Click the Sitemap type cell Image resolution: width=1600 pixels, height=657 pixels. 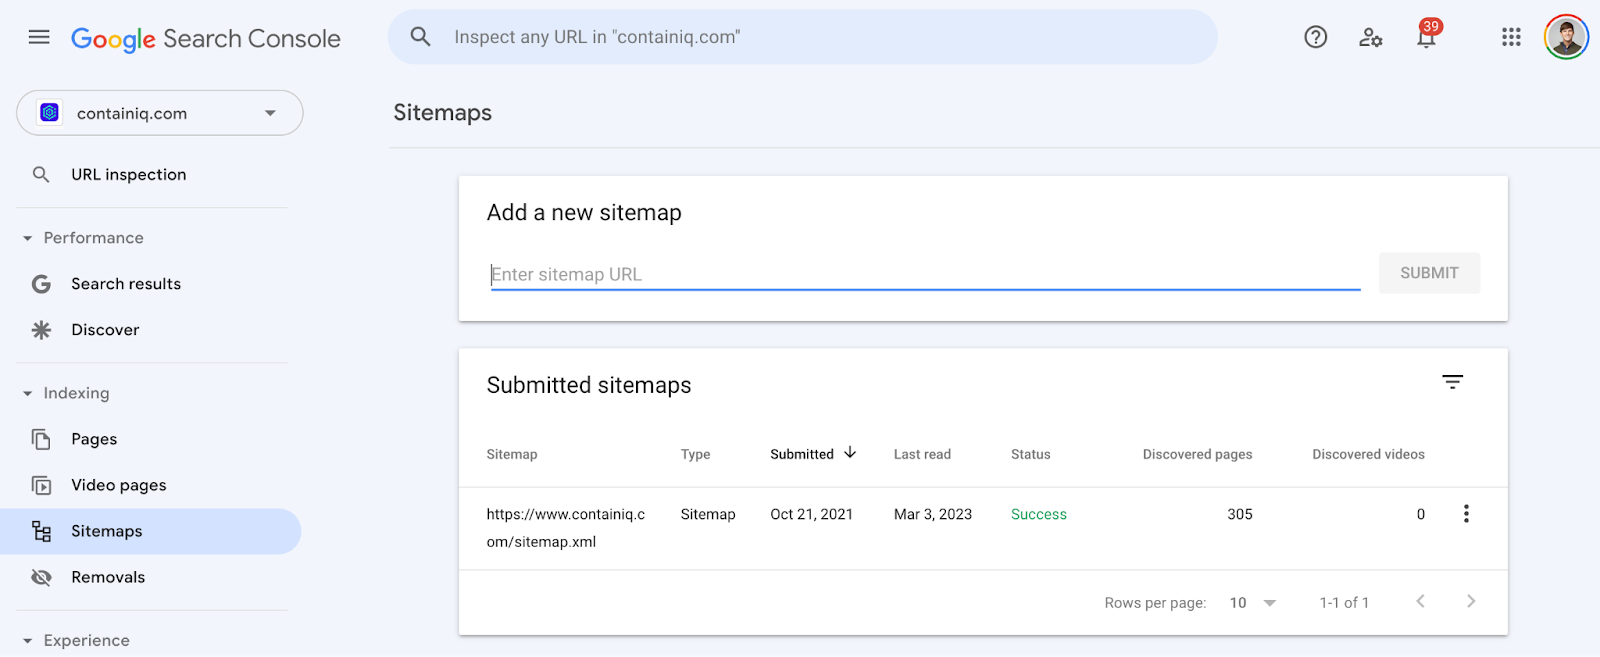coord(708,514)
